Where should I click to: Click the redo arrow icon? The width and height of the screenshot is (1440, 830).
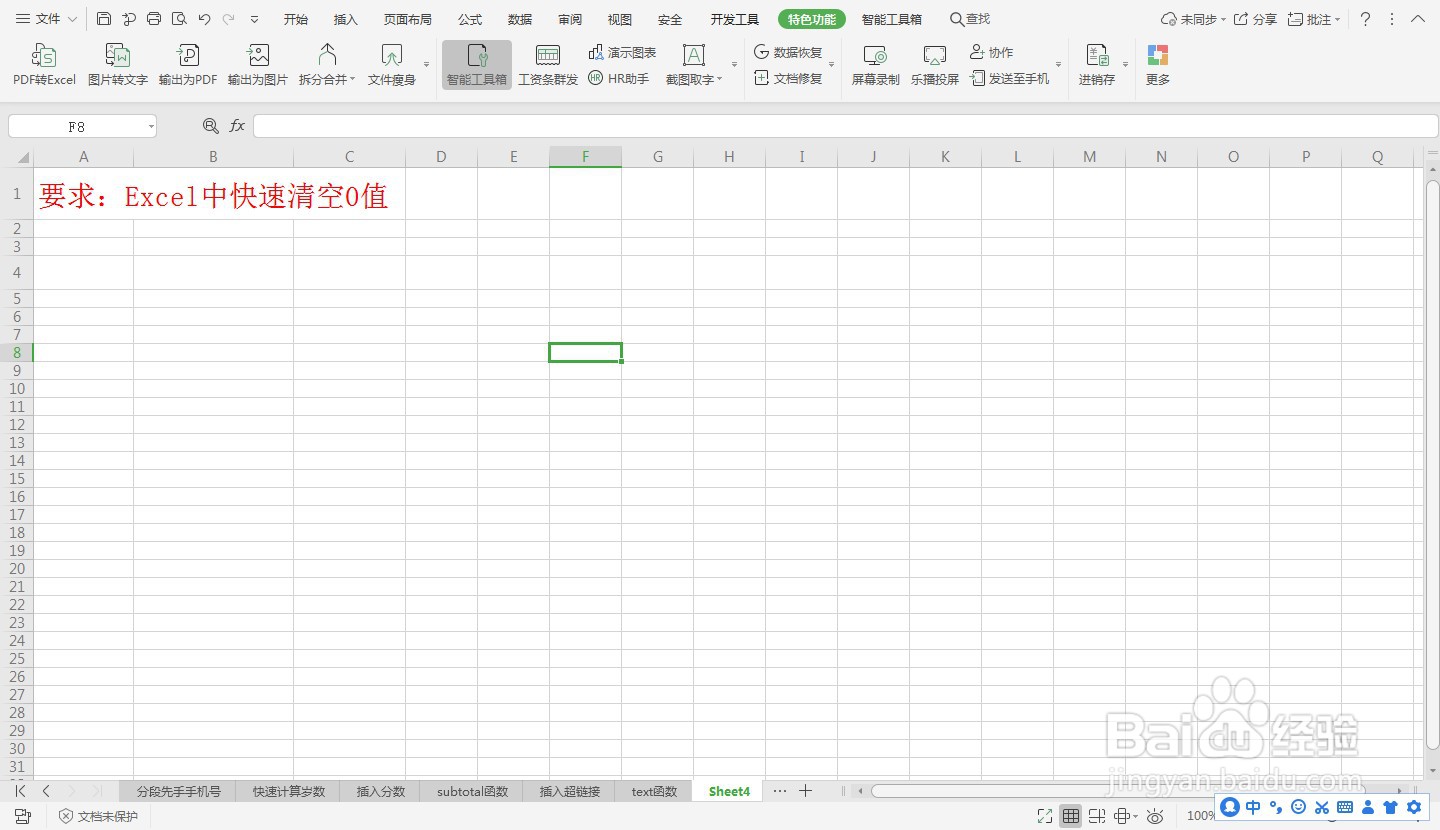tap(229, 19)
